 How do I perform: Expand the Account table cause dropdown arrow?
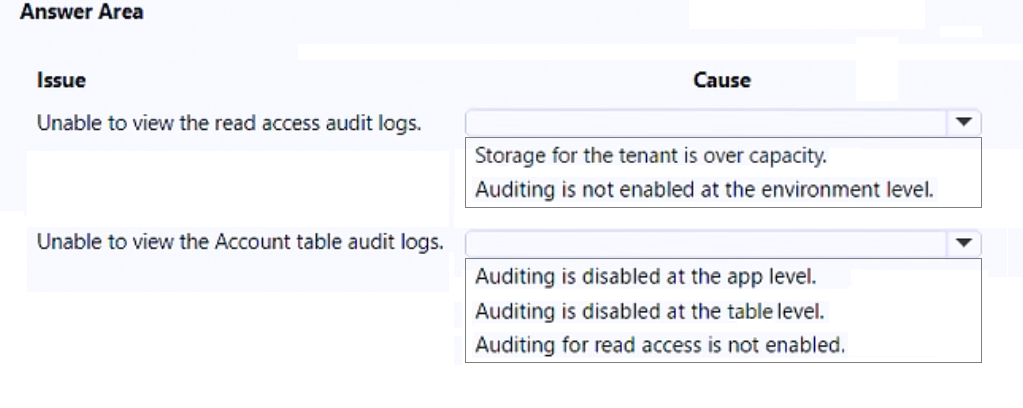click(964, 242)
